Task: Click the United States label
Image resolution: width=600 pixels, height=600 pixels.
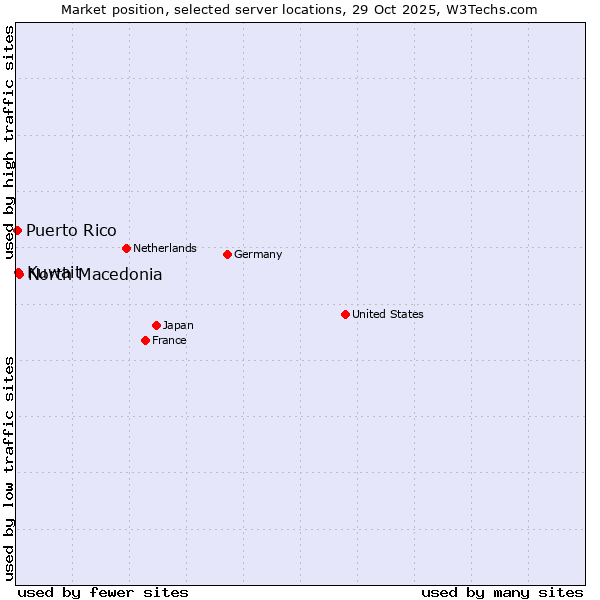Action: click(387, 314)
